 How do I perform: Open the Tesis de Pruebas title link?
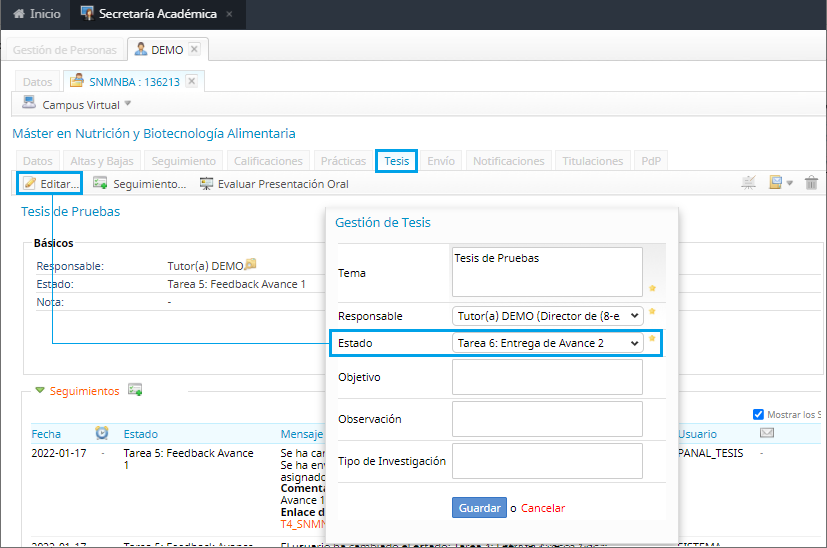click(x=71, y=211)
